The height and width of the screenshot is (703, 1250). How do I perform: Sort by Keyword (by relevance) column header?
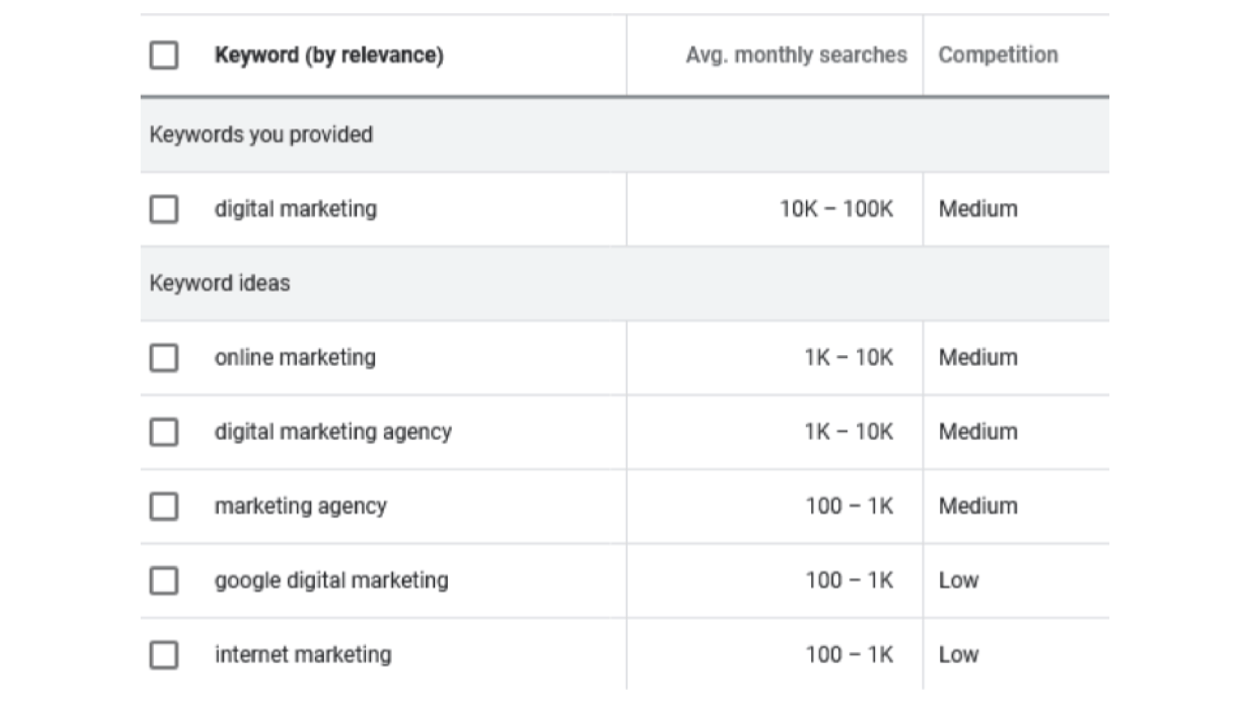(328, 55)
